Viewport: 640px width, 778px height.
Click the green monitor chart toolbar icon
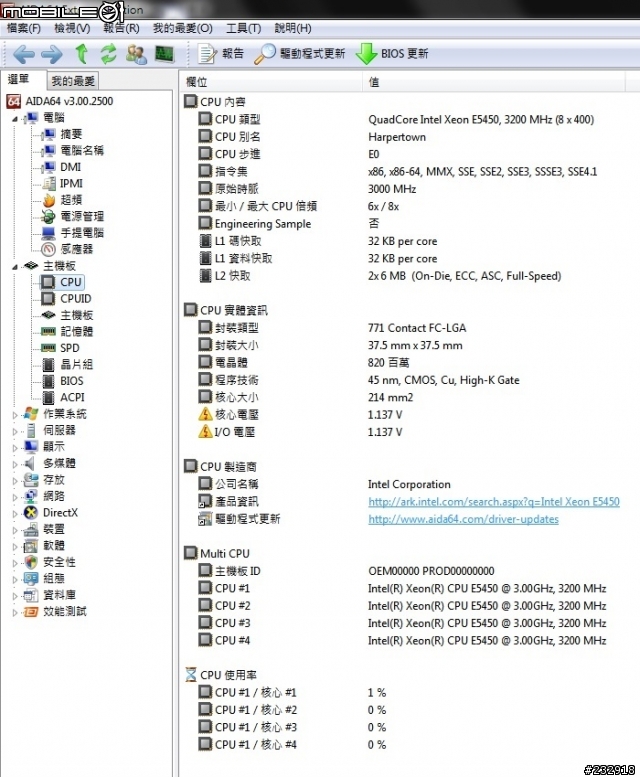click(x=164, y=54)
